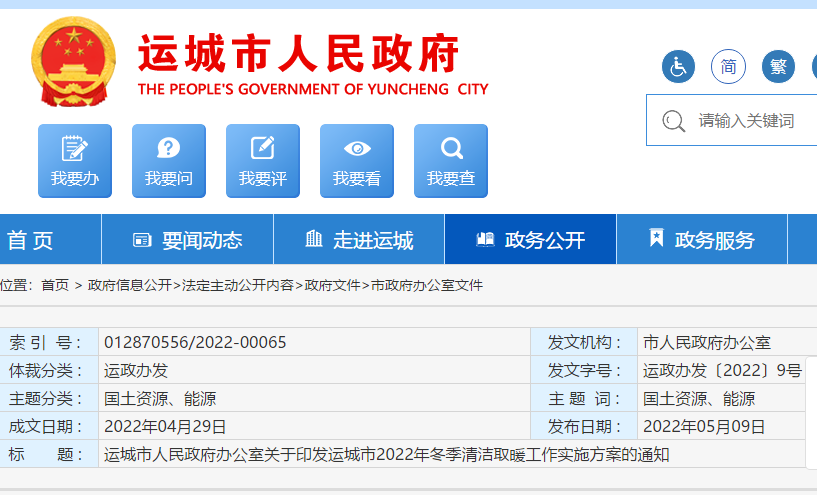The width and height of the screenshot is (817, 495).
Task: Select index number 012870556/2022-00065
Action: pyautogui.click(x=195, y=342)
